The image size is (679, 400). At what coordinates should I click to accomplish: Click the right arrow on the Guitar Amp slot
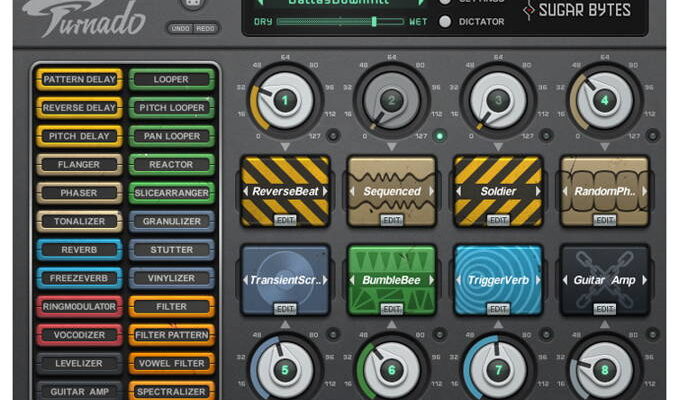(644, 281)
